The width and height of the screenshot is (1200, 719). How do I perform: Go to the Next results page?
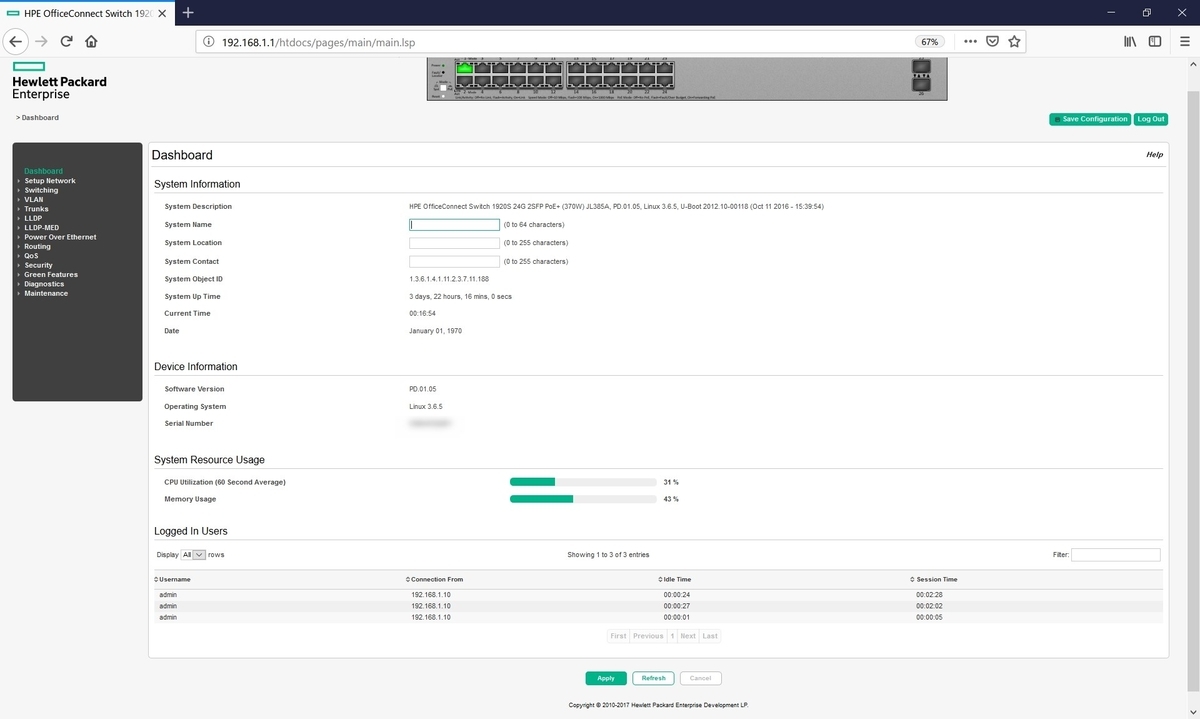click(688, 636)
